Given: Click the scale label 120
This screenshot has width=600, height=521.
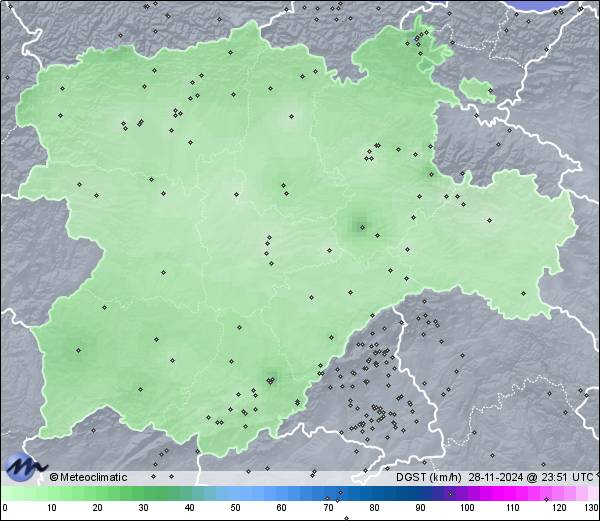Looking at the screenshot, I should tap(559, 508).
